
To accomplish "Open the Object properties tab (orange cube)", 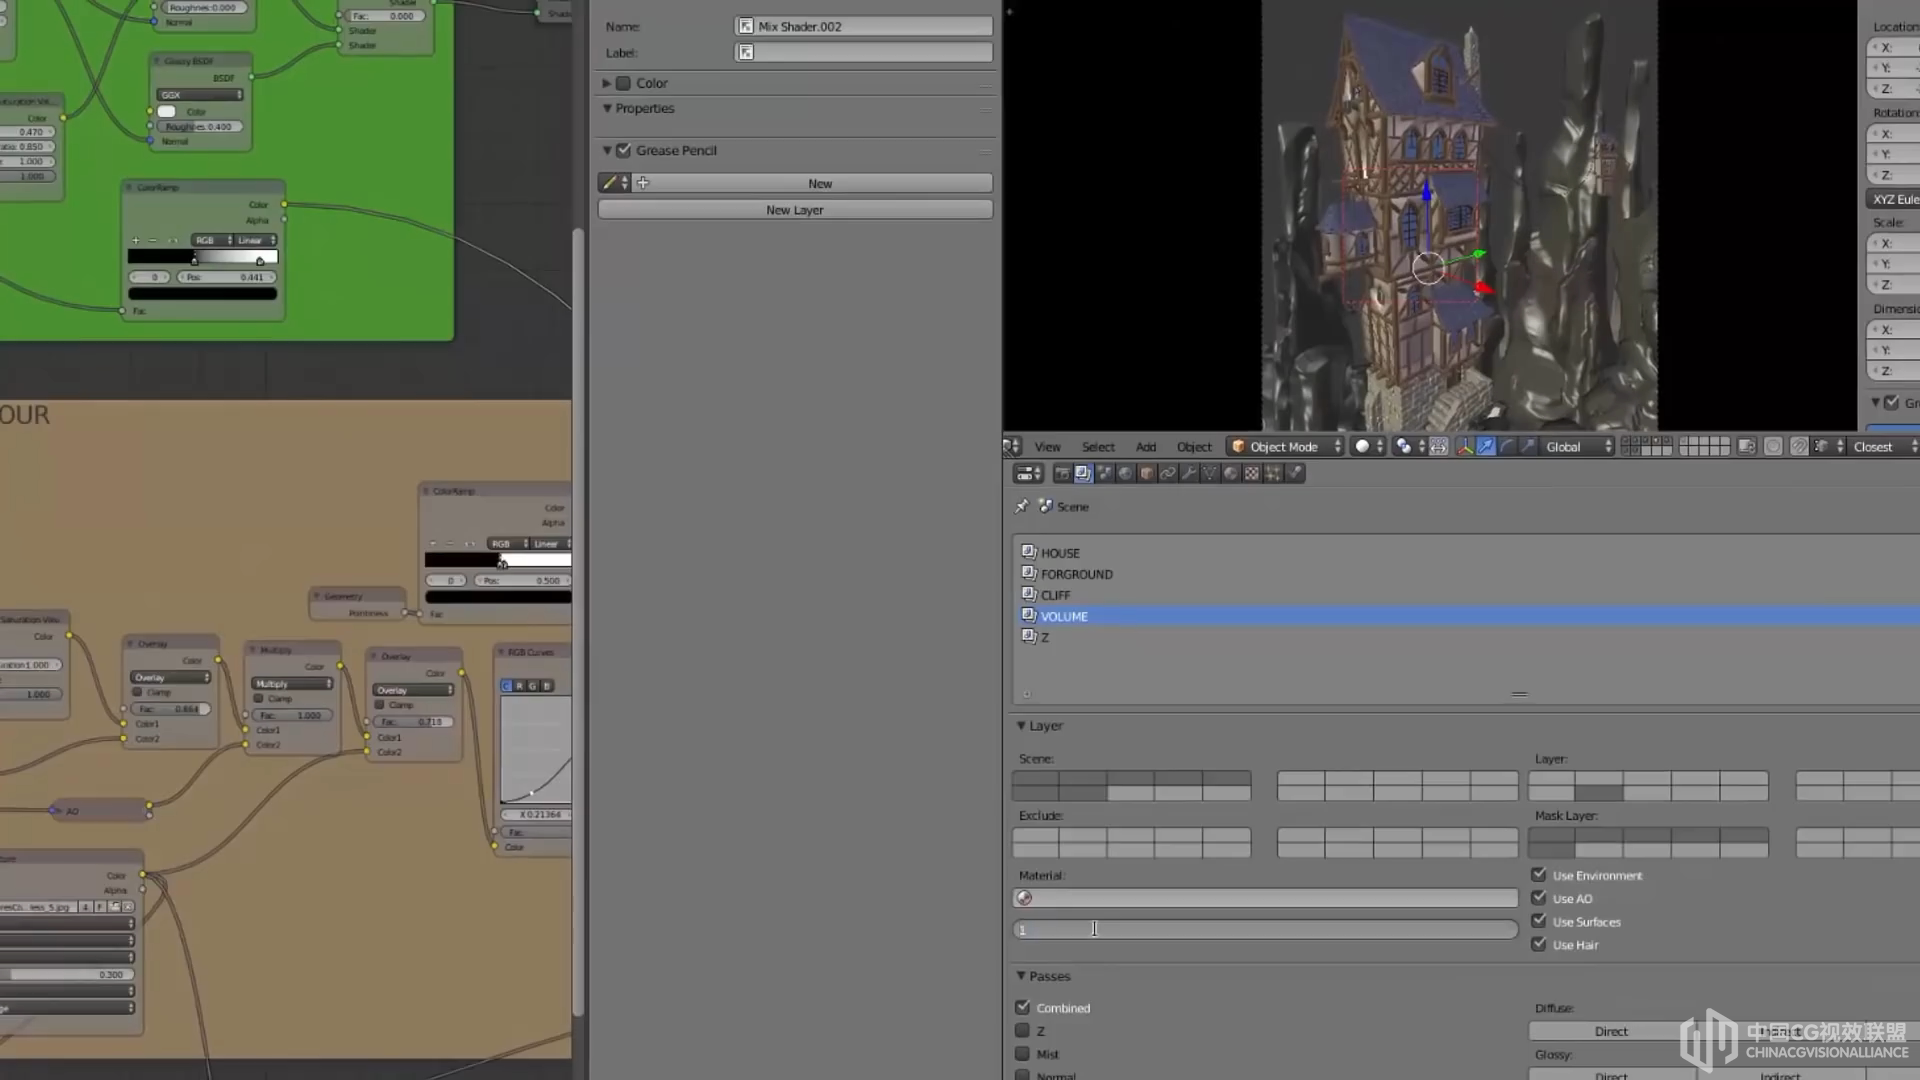I will pos(1146,473).
